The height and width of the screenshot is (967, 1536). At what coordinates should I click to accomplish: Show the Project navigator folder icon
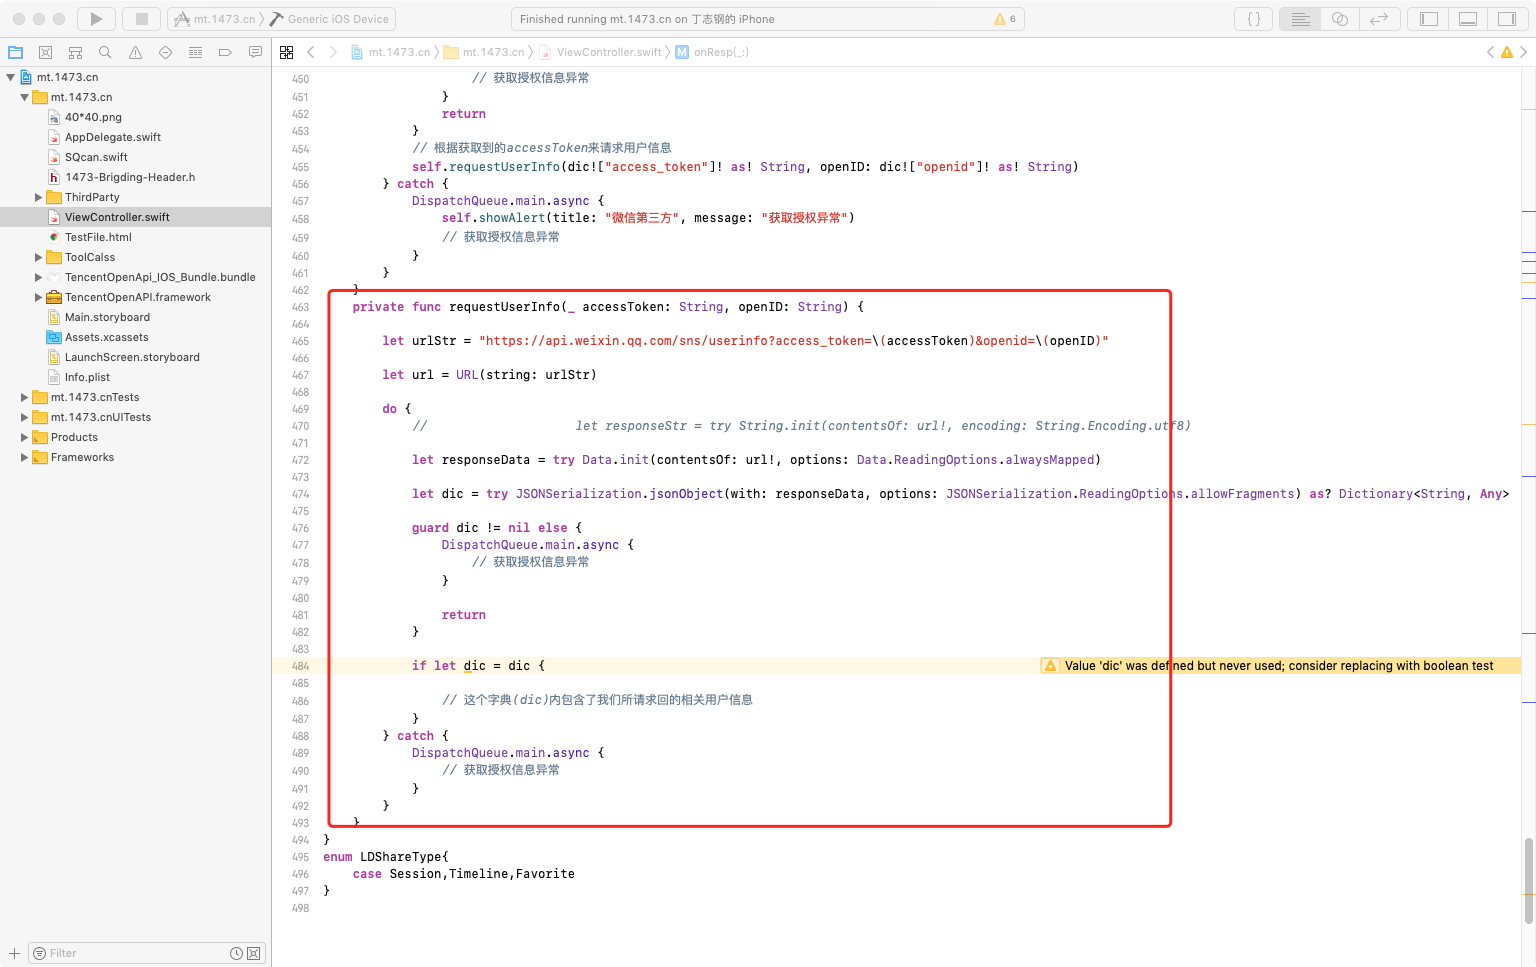coord(15,52)
